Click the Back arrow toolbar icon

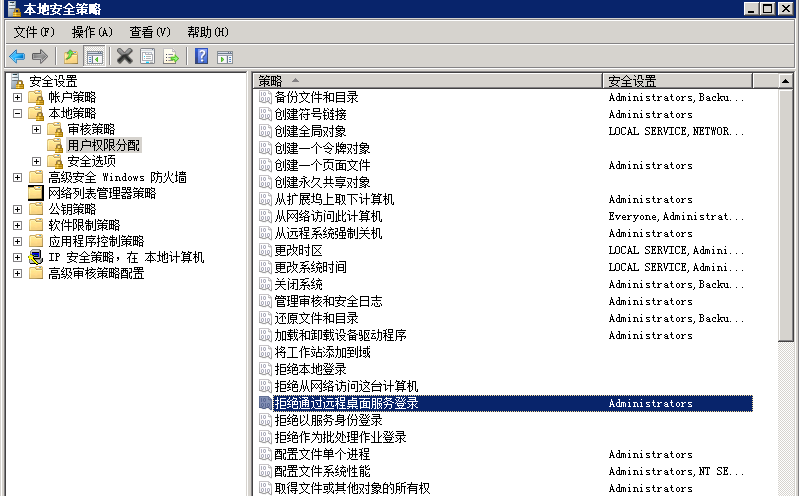coord(17,56)
